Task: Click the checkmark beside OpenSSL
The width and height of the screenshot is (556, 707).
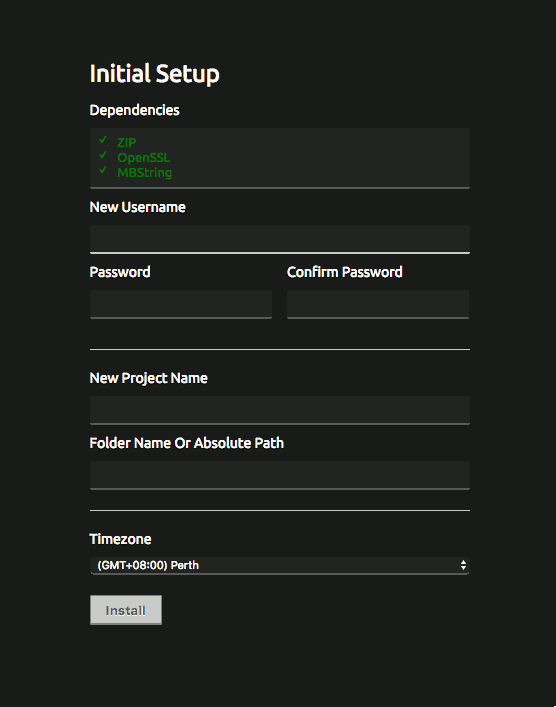Action: pyautogui.click(x=103, y=155)
